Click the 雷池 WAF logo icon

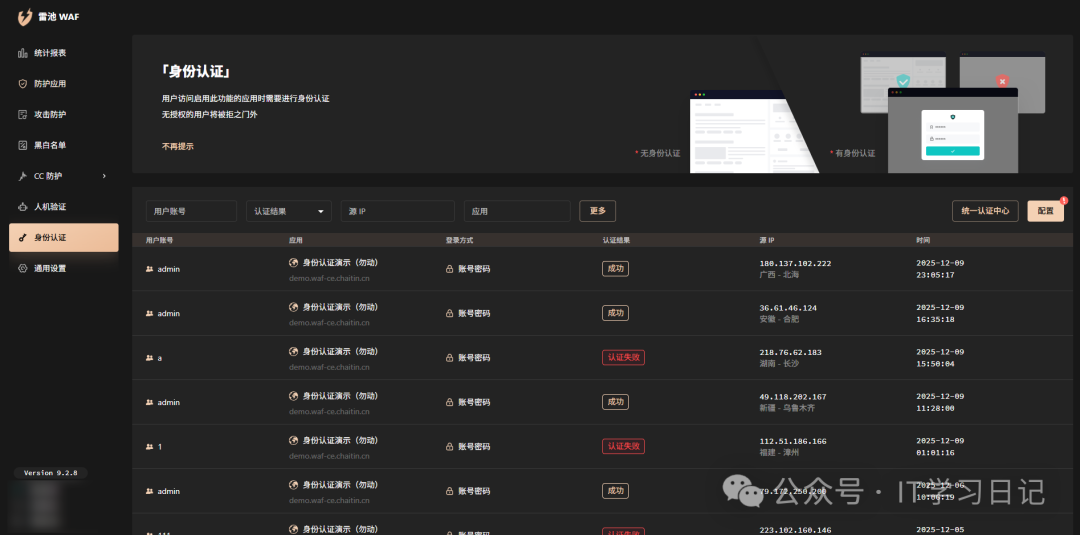25,18
